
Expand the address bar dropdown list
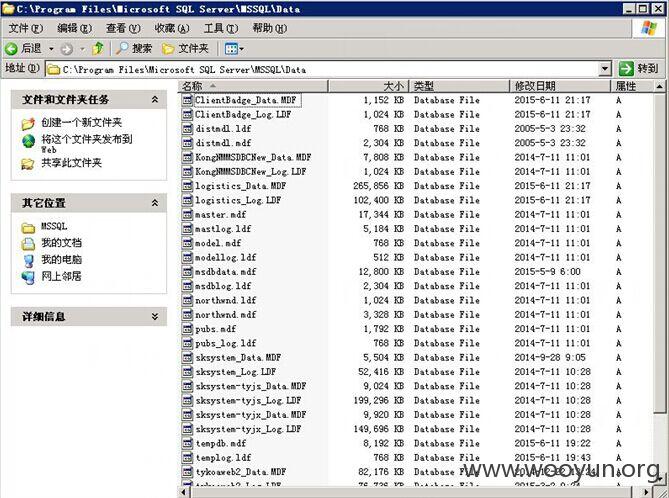pyautogui.click(x=605, y=69)
